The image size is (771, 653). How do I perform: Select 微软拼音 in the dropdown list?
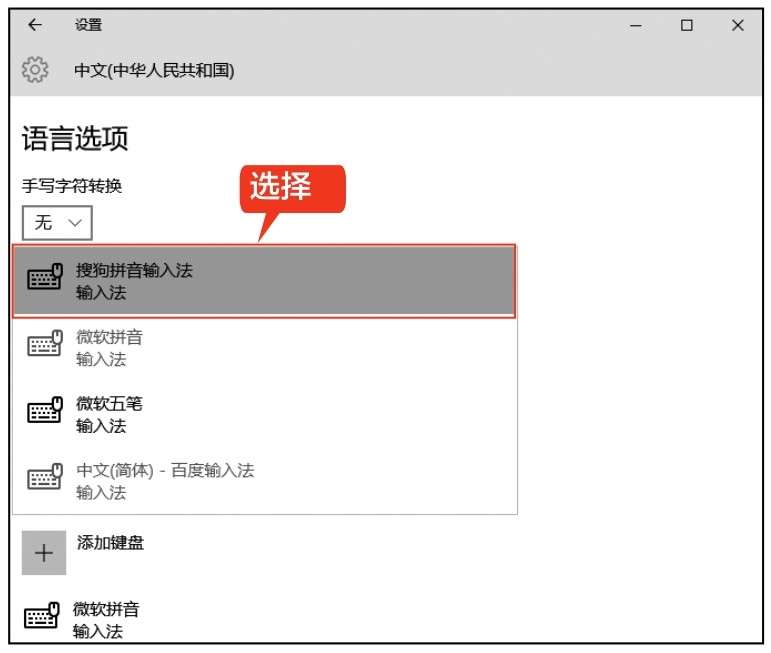[x=264, y=348]
